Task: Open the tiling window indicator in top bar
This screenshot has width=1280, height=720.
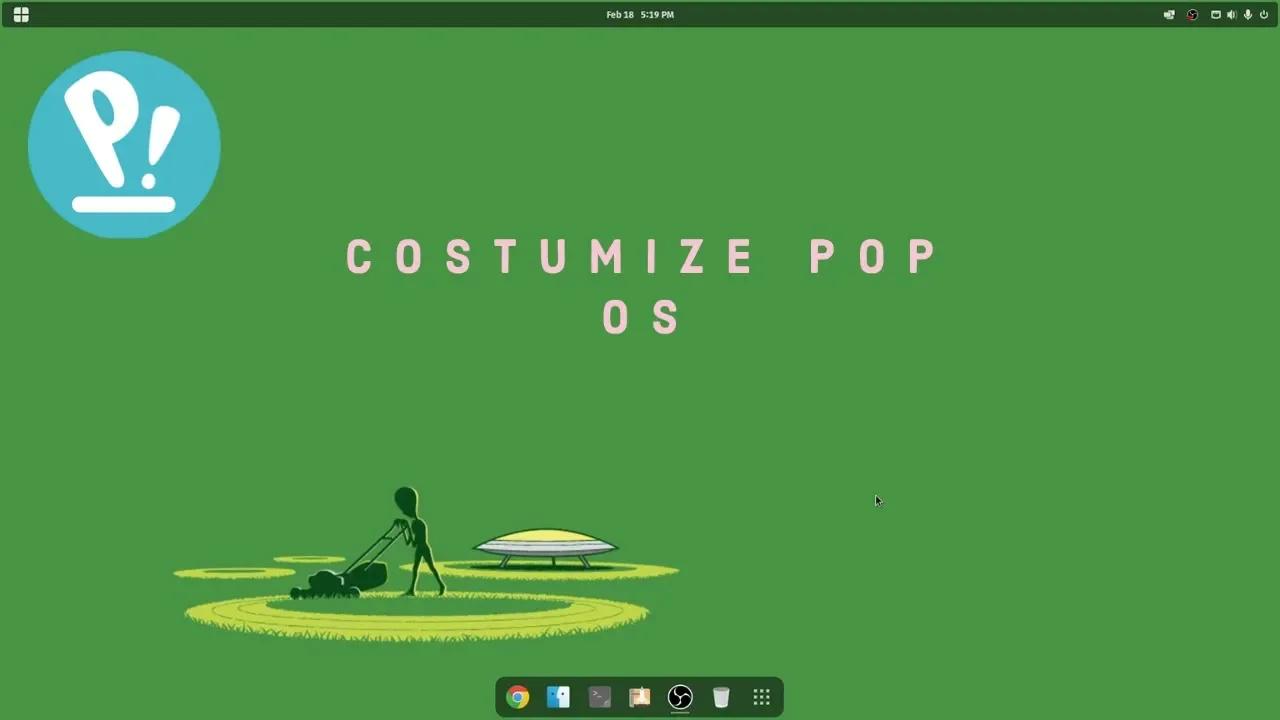Action: click(x=1216, y=15)
